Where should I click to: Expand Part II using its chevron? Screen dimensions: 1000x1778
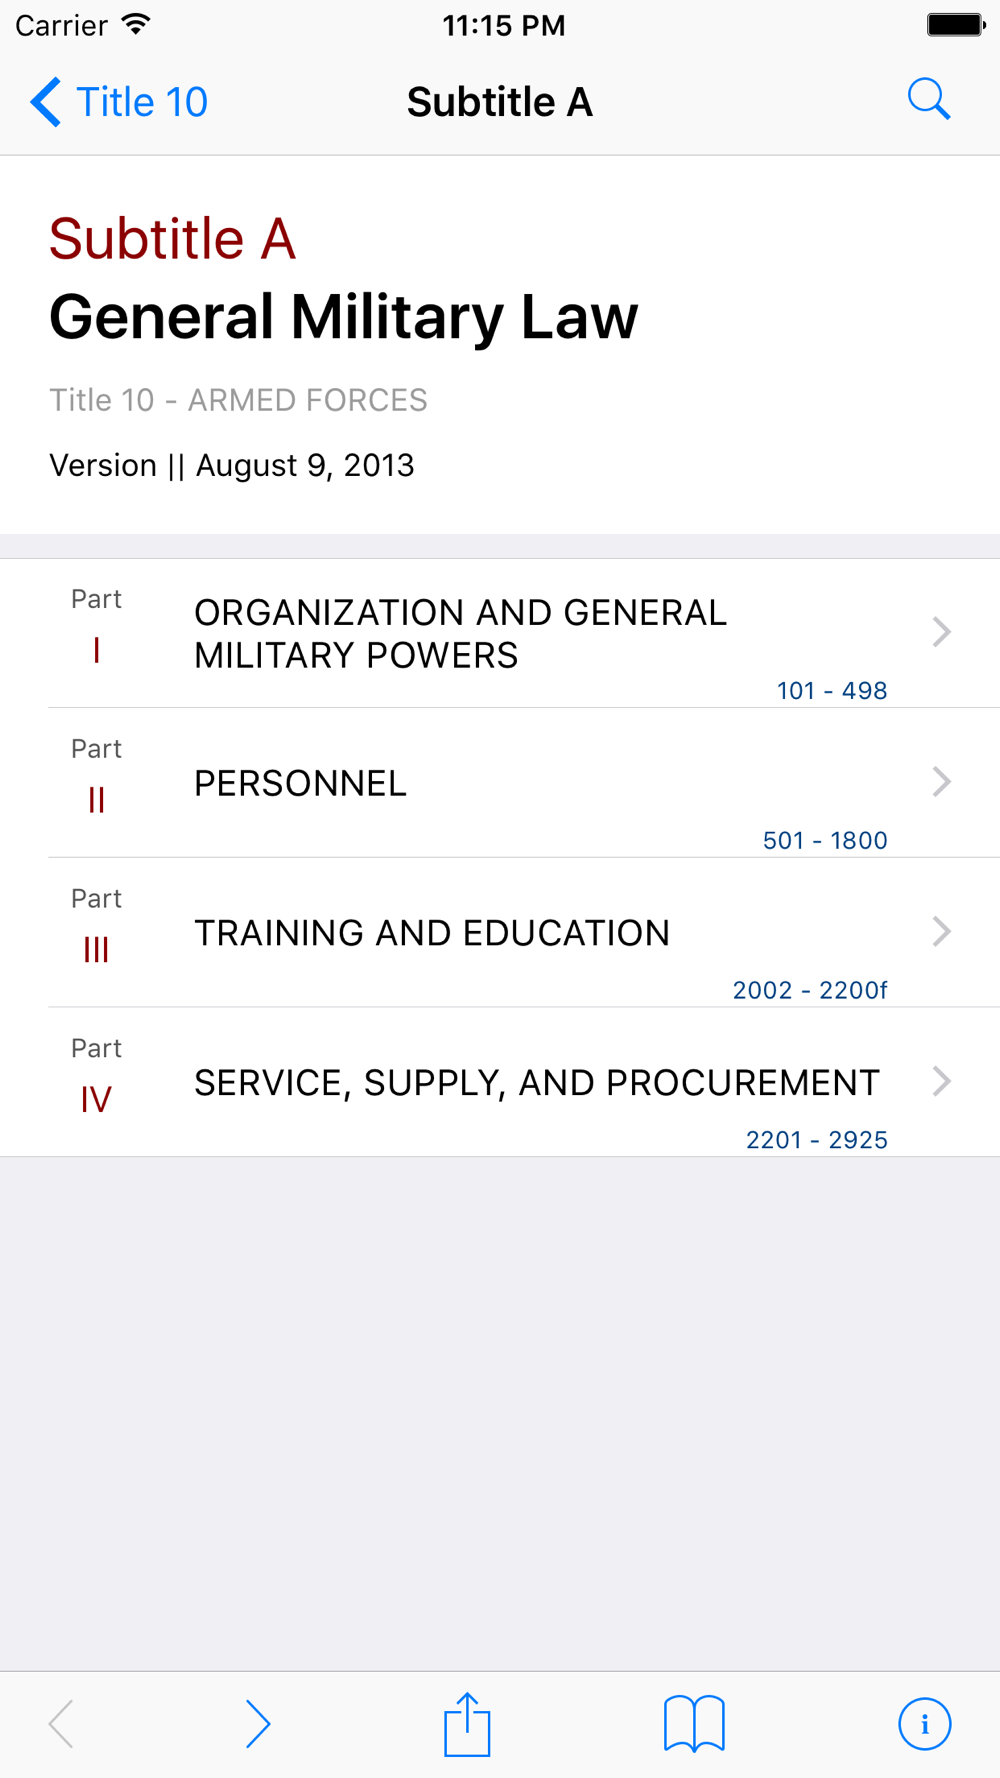point(941,782)
